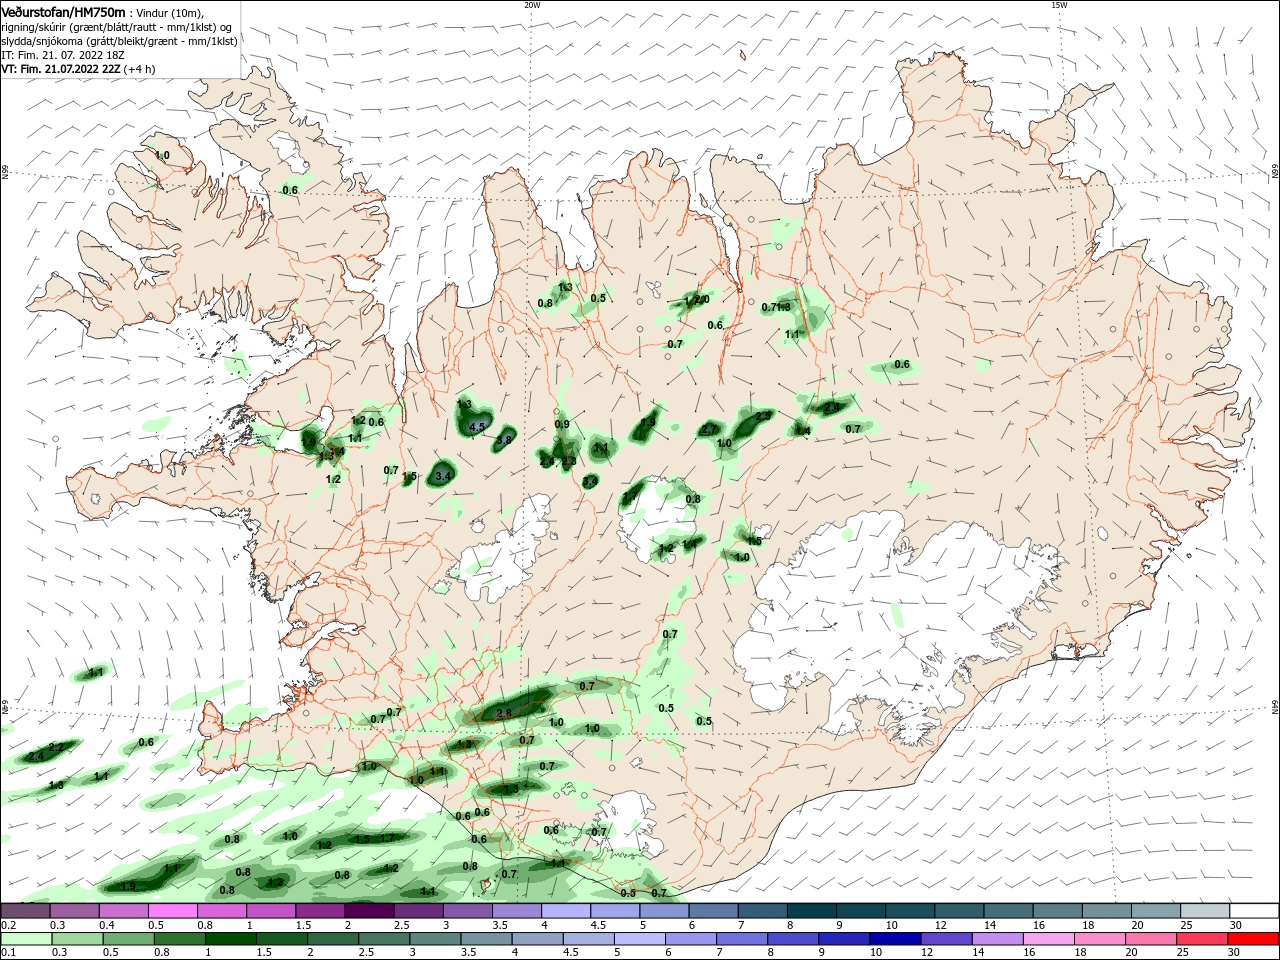Pick the violet swatch labeled 12 in the lower legend row

(x=946, y=939)
